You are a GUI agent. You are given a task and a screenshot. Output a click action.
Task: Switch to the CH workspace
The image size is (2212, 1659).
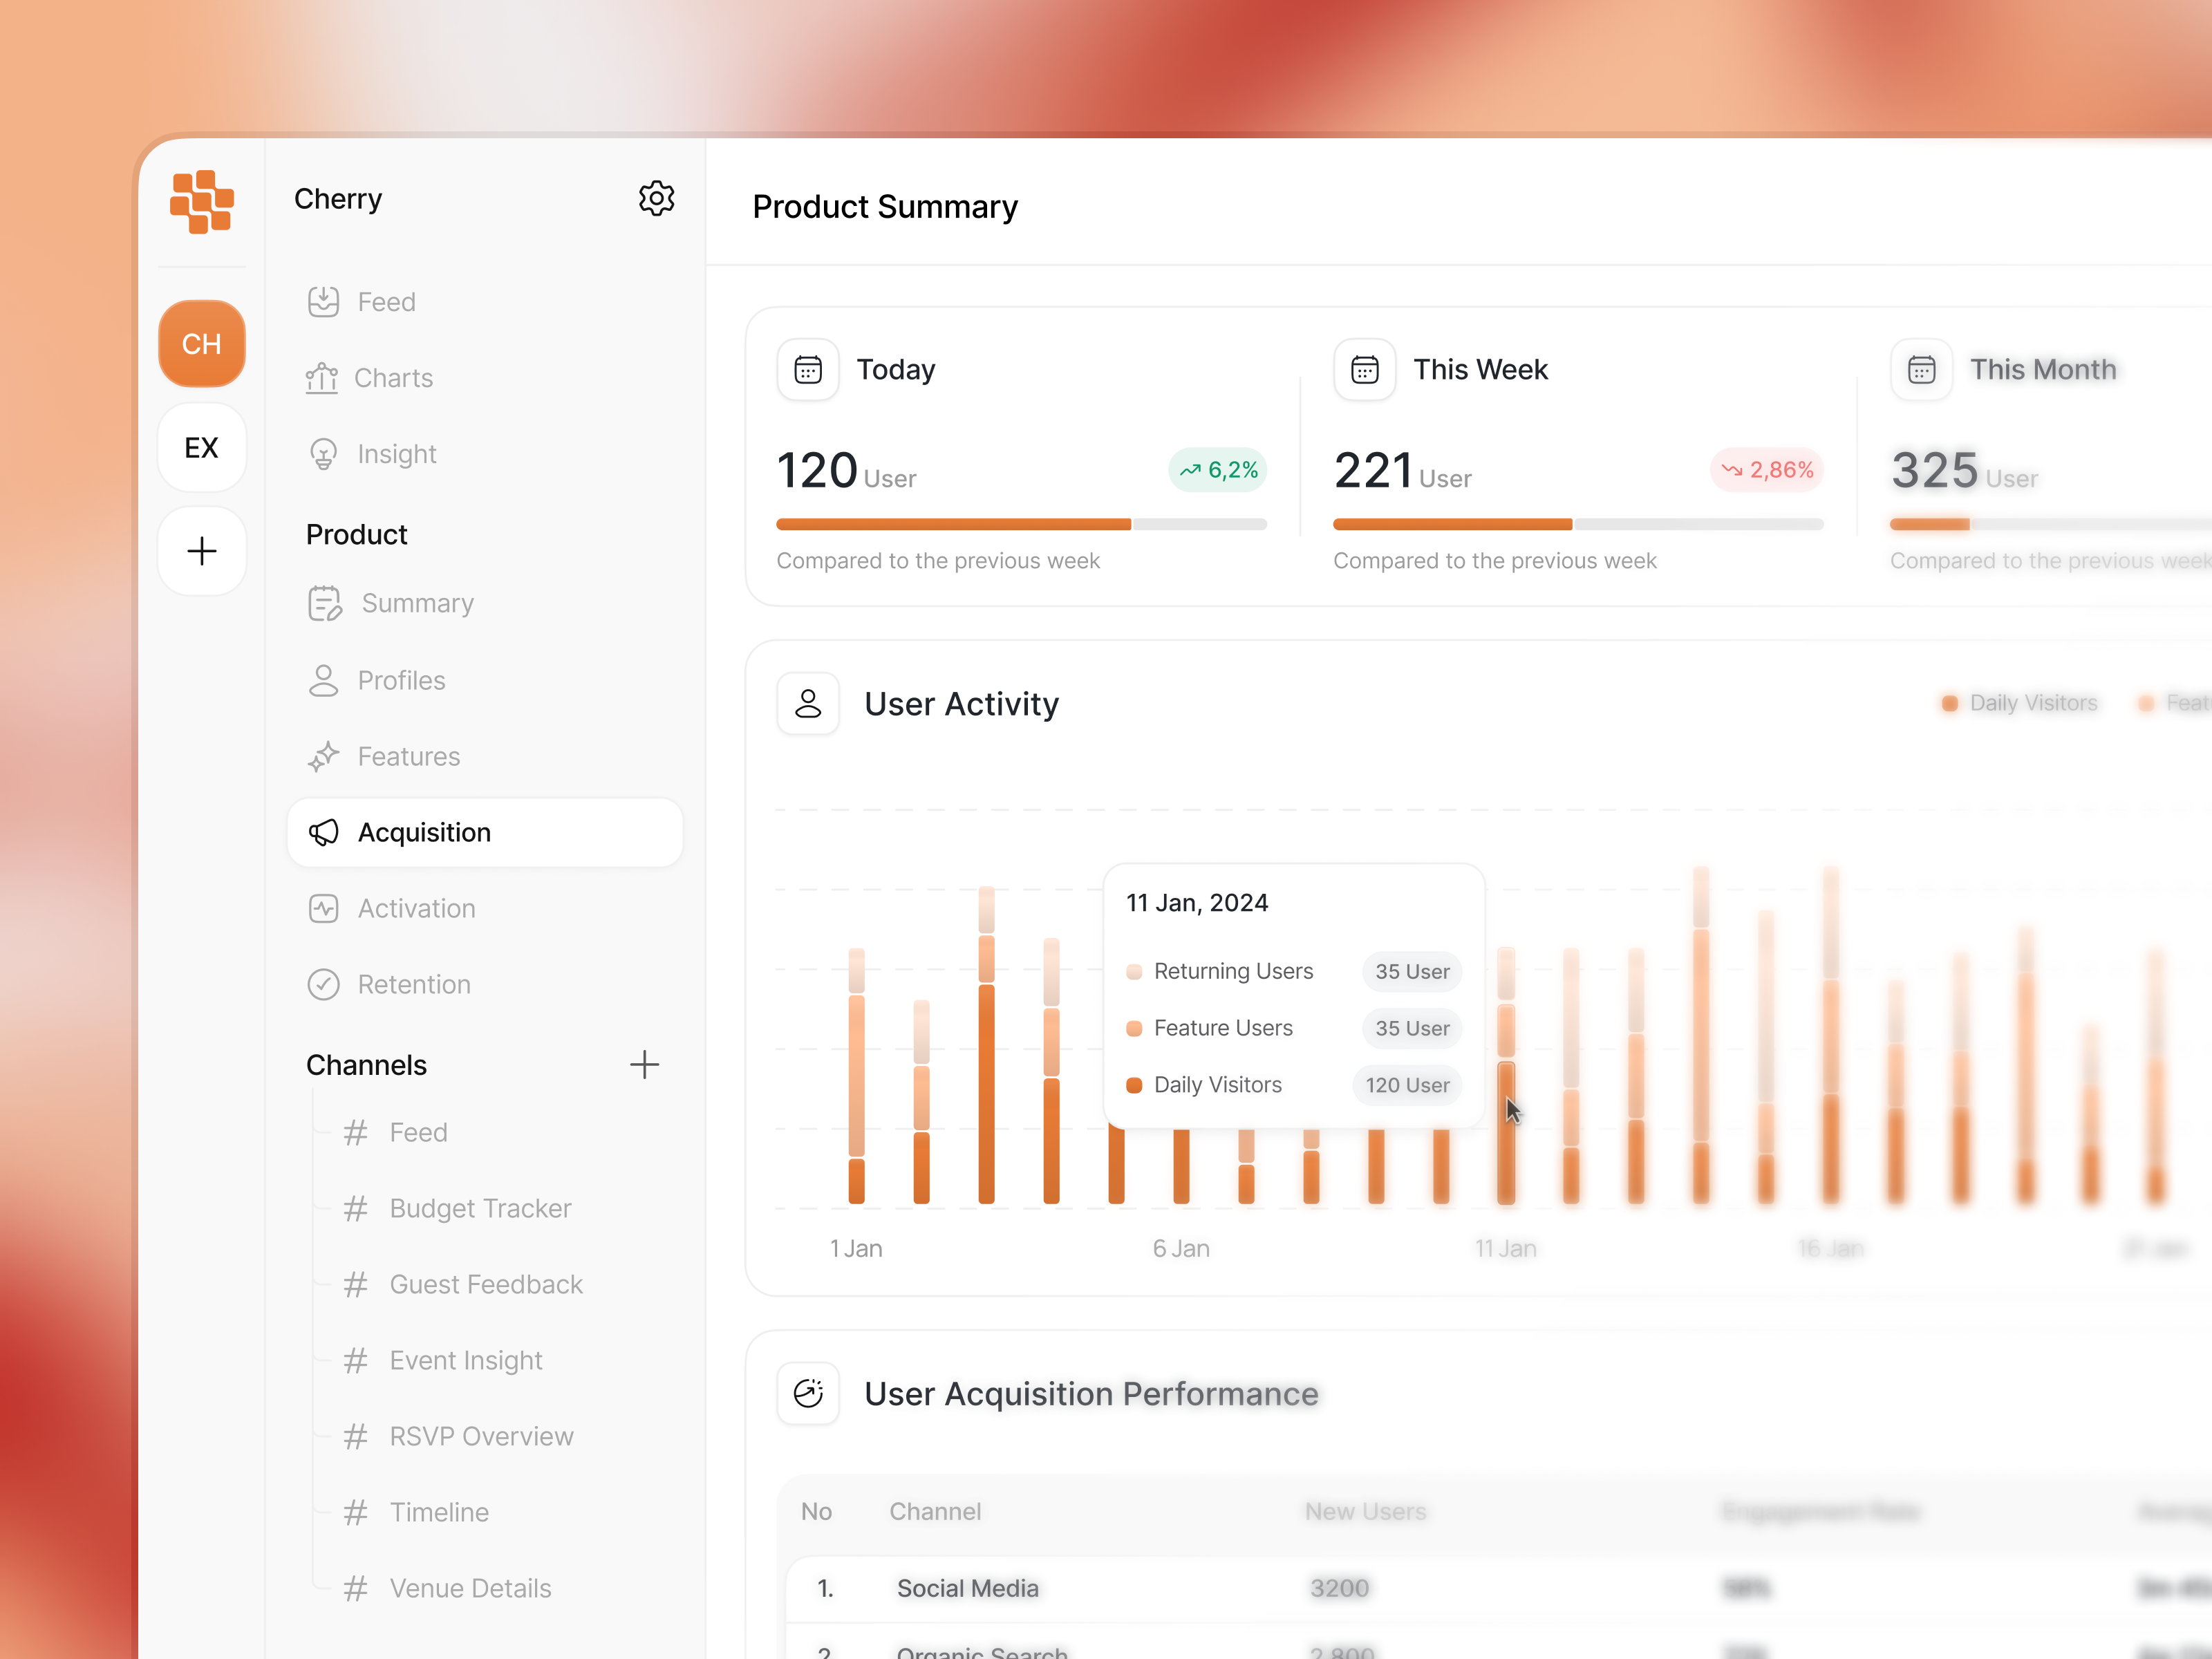(x=201, y=343)
